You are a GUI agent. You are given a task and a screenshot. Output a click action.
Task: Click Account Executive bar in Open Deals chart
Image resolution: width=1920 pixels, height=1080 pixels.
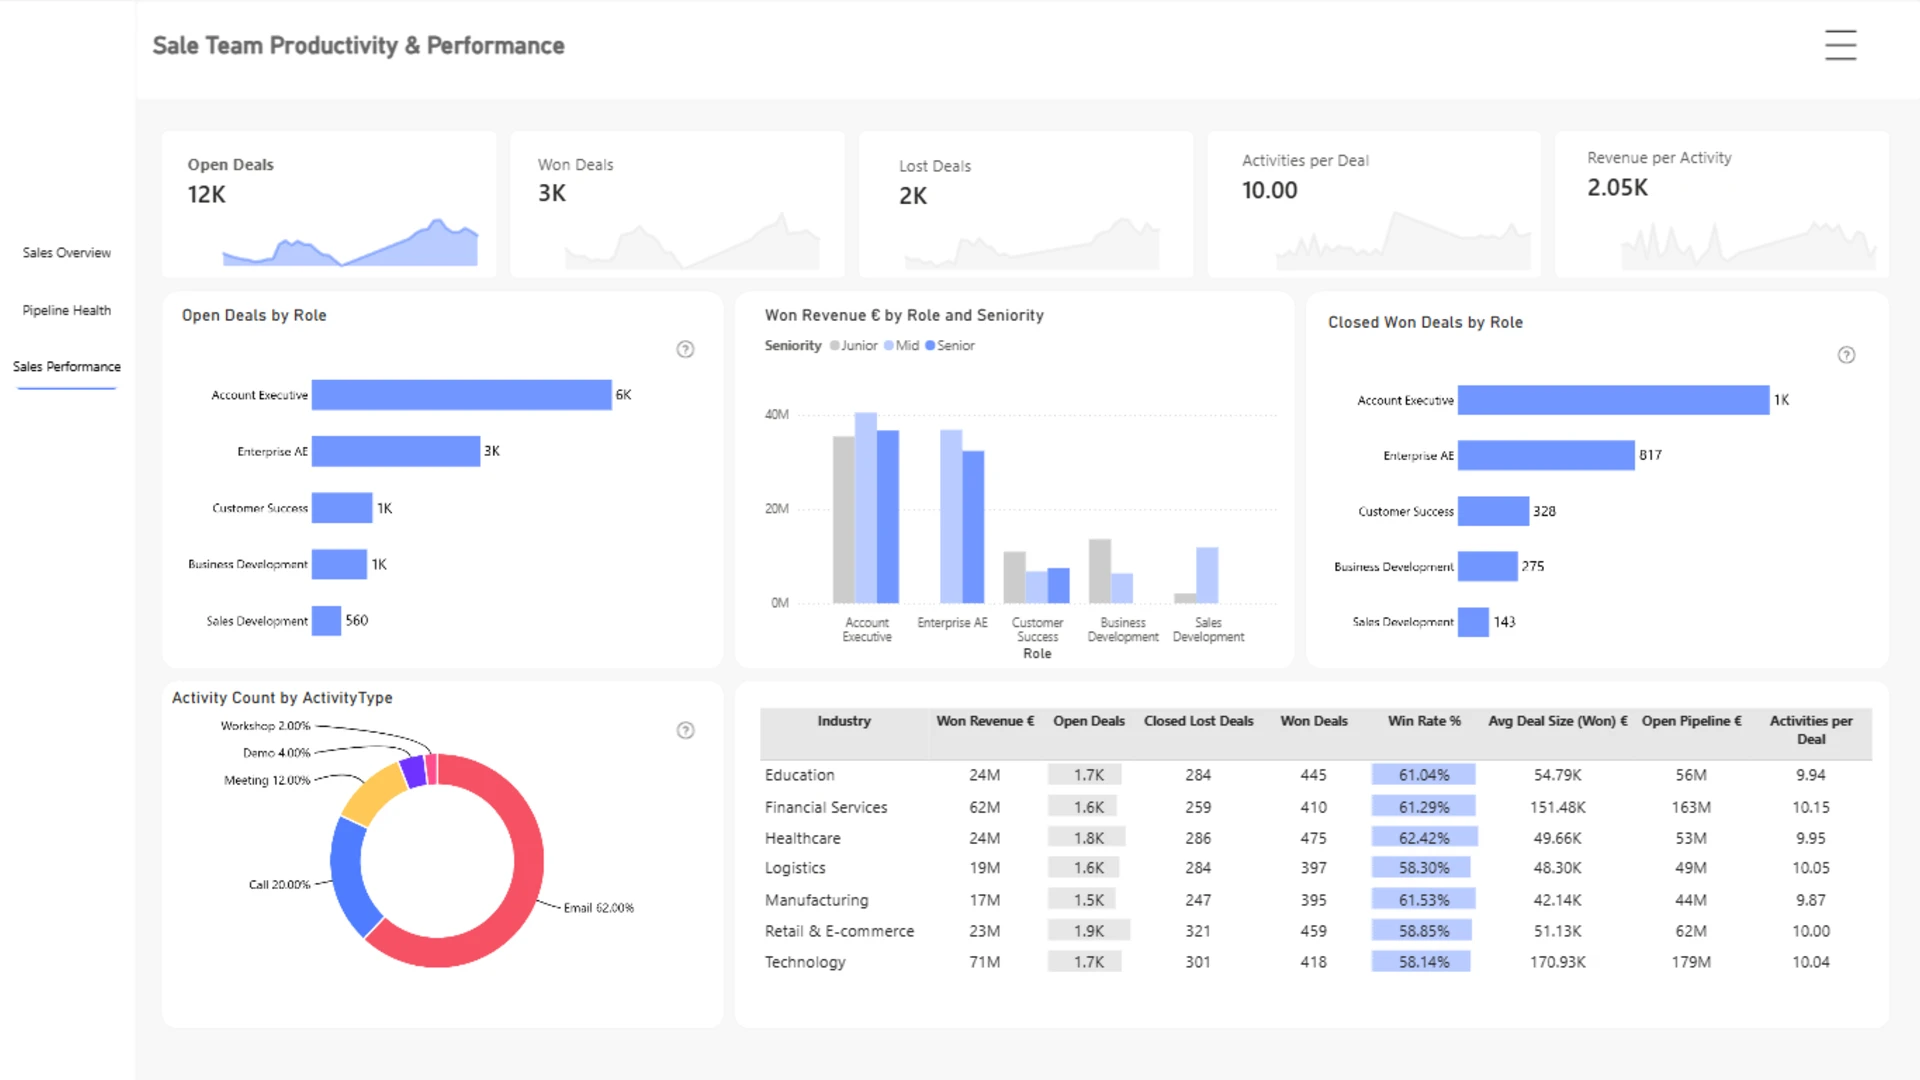pyautogui.click(x=461, y=395)
